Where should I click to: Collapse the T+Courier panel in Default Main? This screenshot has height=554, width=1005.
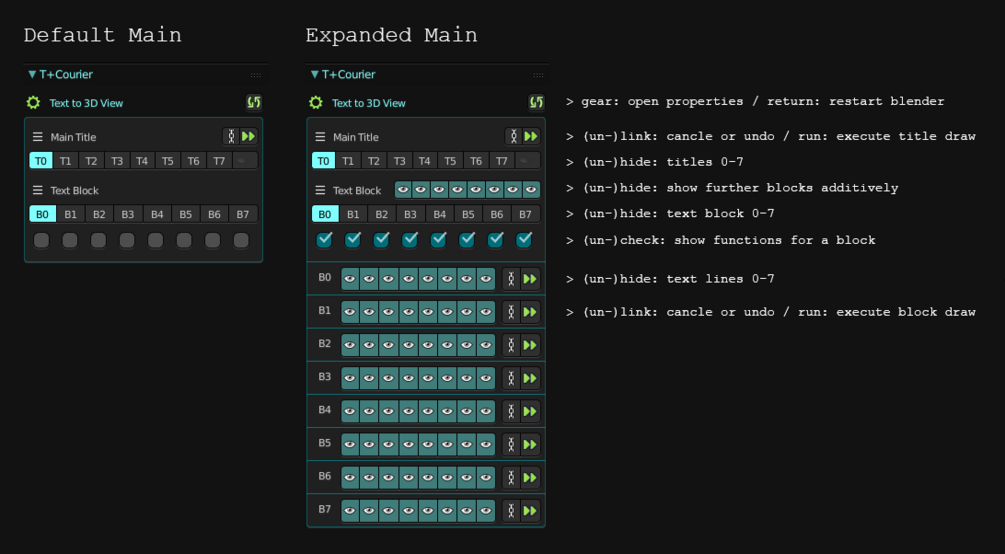click(32, 74)
